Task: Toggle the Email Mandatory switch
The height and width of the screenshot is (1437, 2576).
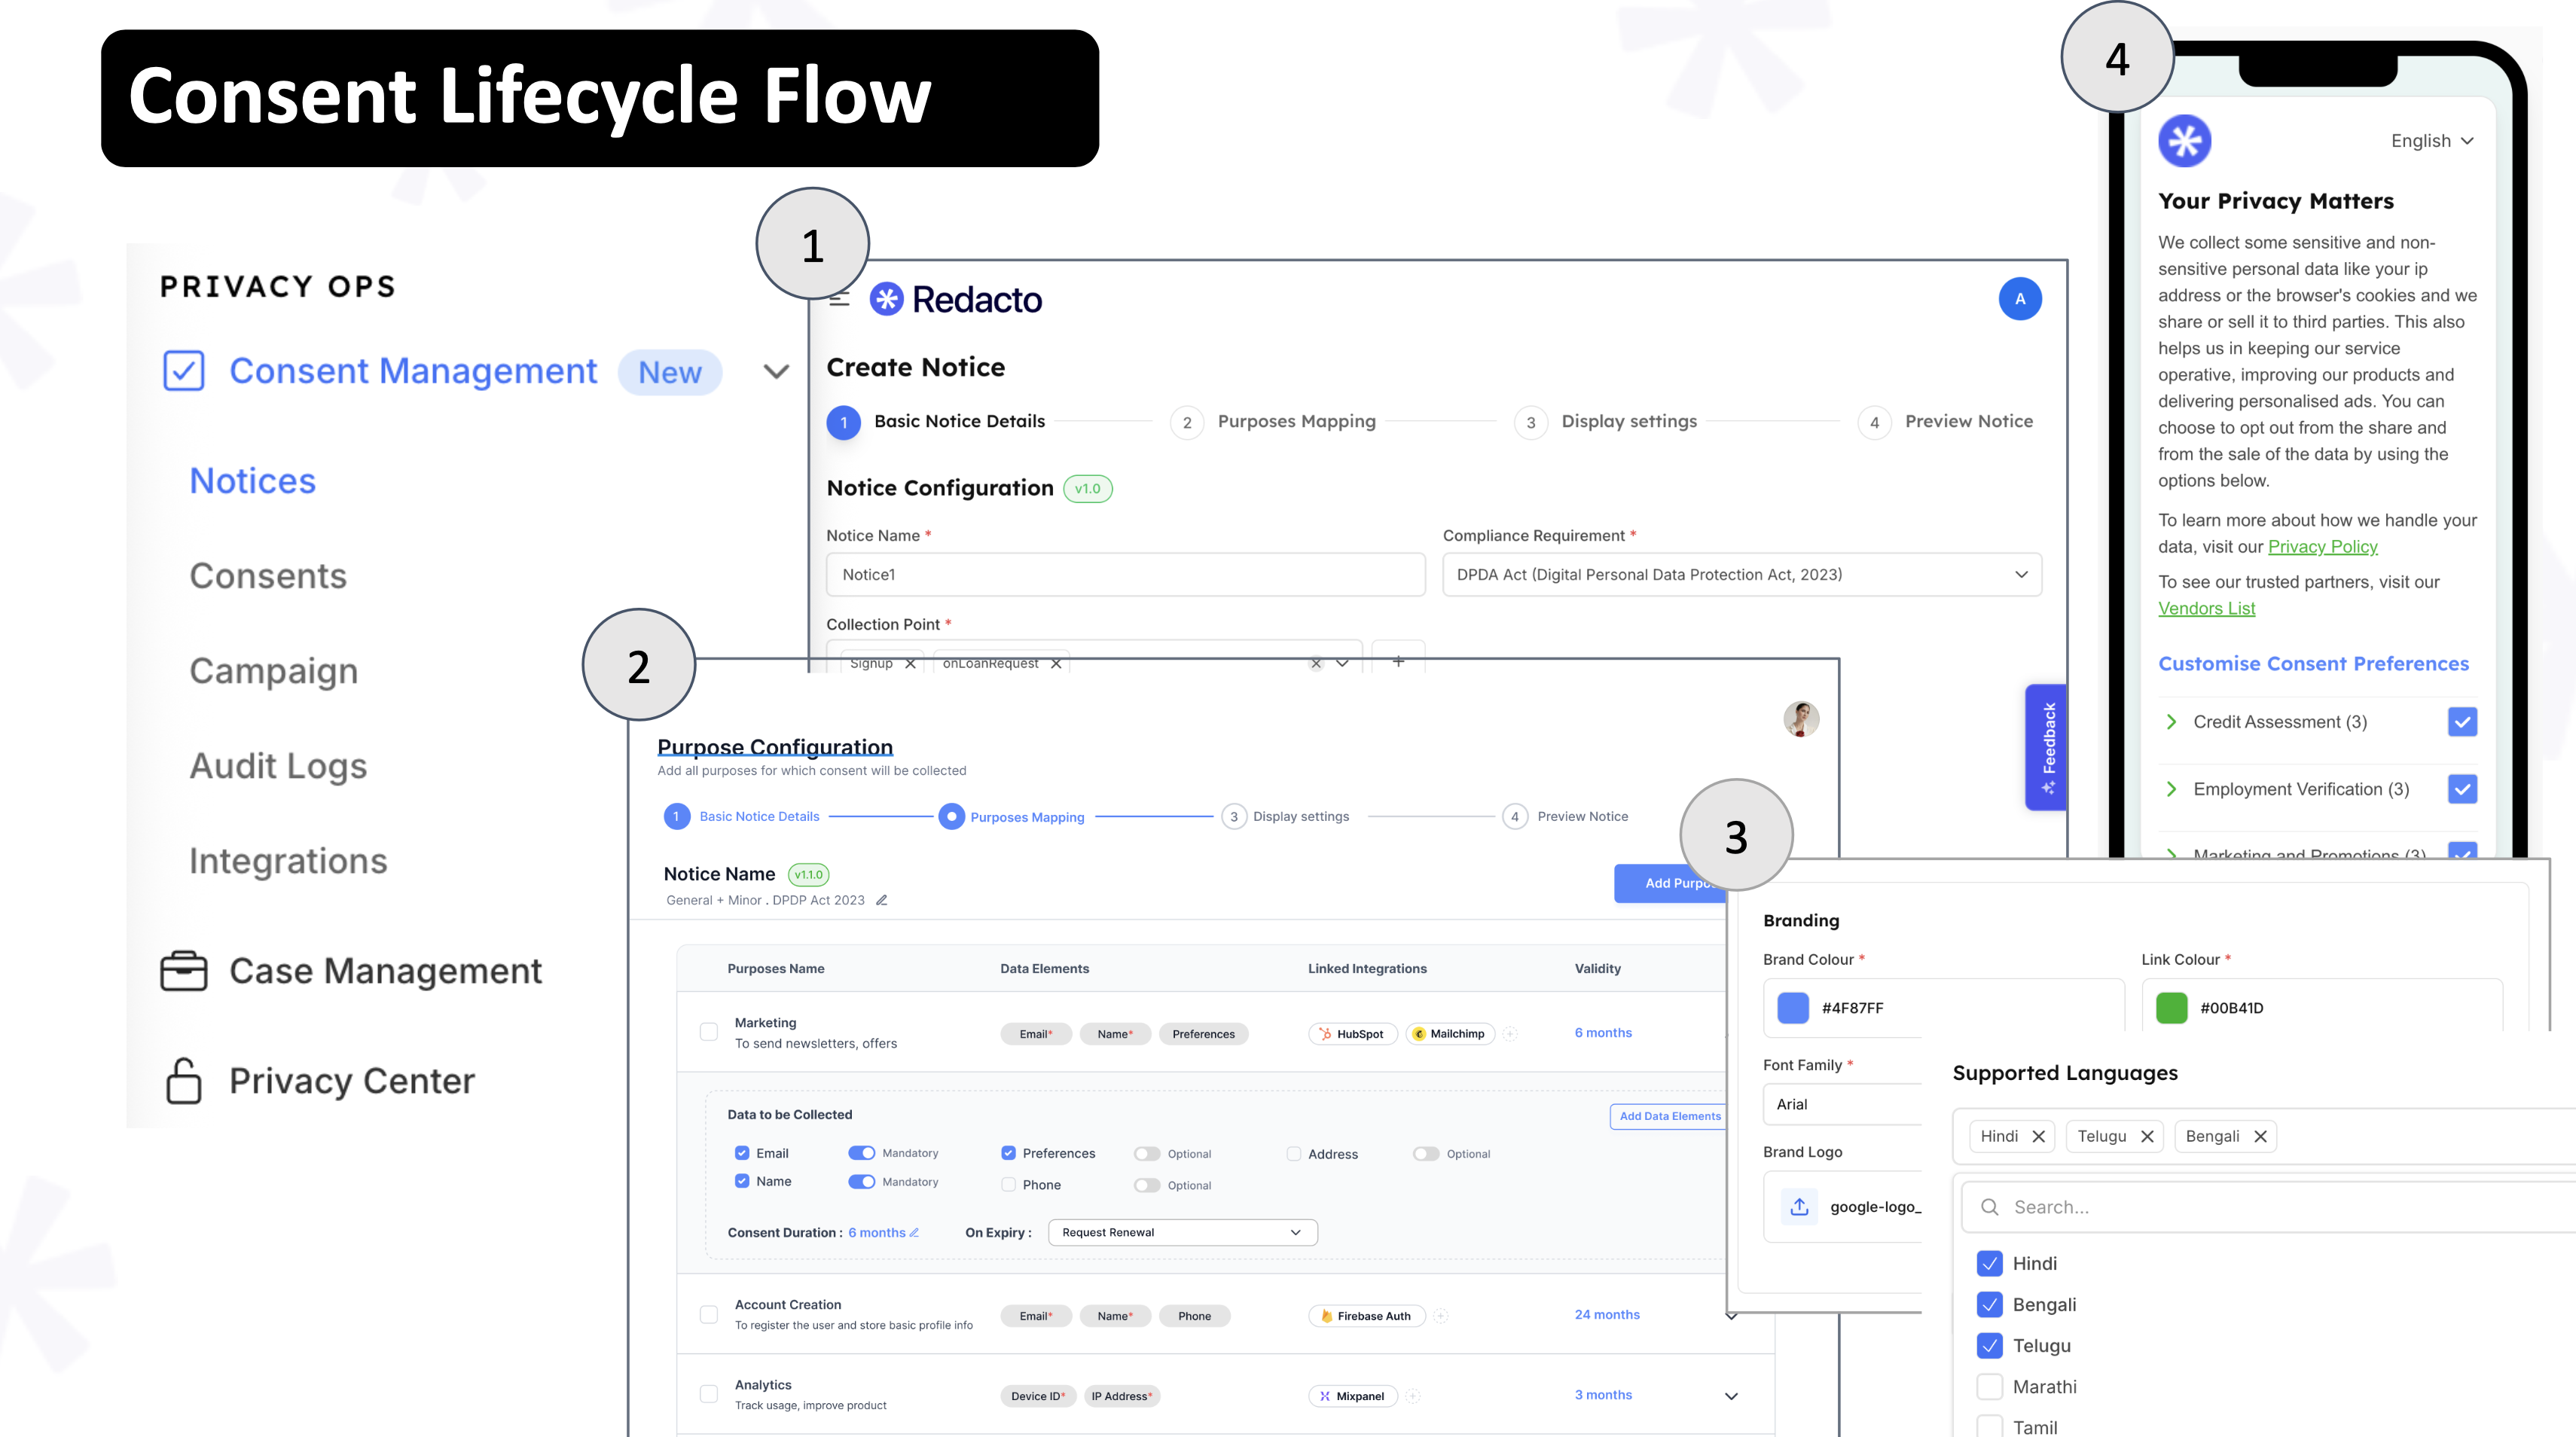Action: coord(861,1153)
